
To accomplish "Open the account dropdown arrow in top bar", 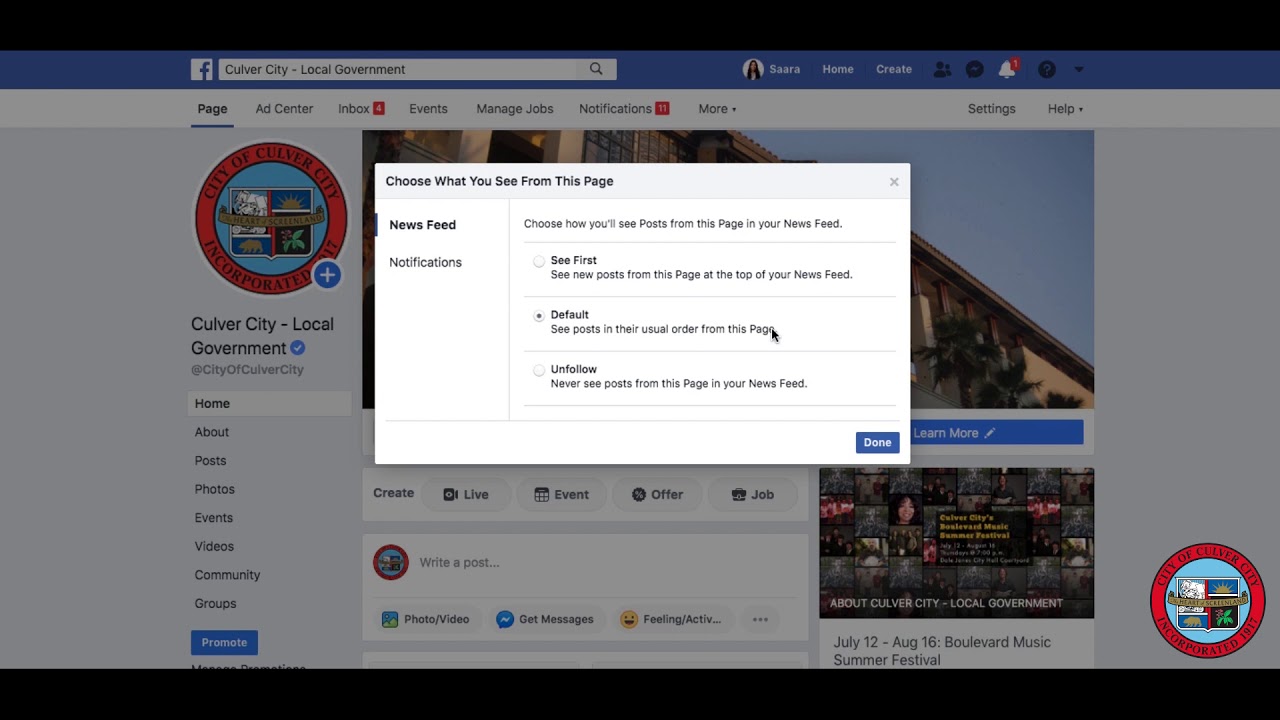I will pyautogui.click(x=1079, y=69).
